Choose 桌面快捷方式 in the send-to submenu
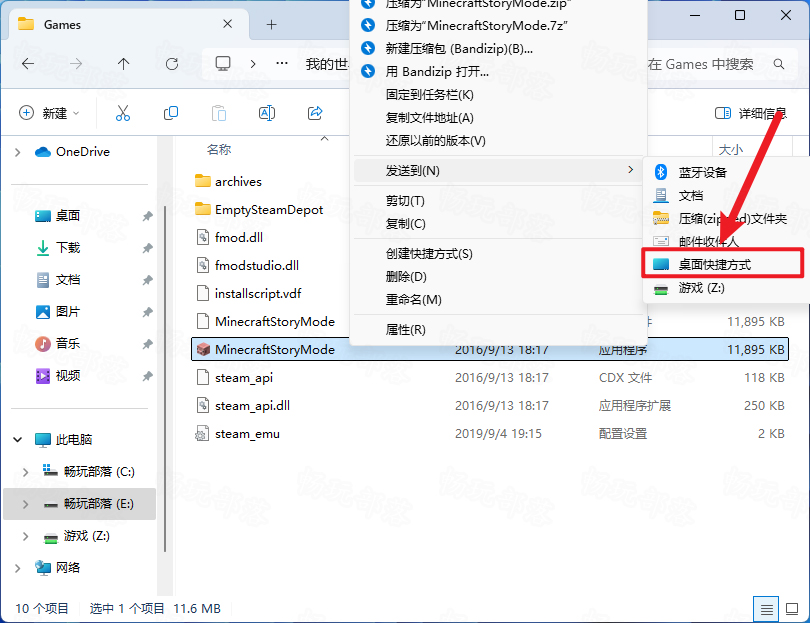Screen dimensions: 810x623 (723, 264)
